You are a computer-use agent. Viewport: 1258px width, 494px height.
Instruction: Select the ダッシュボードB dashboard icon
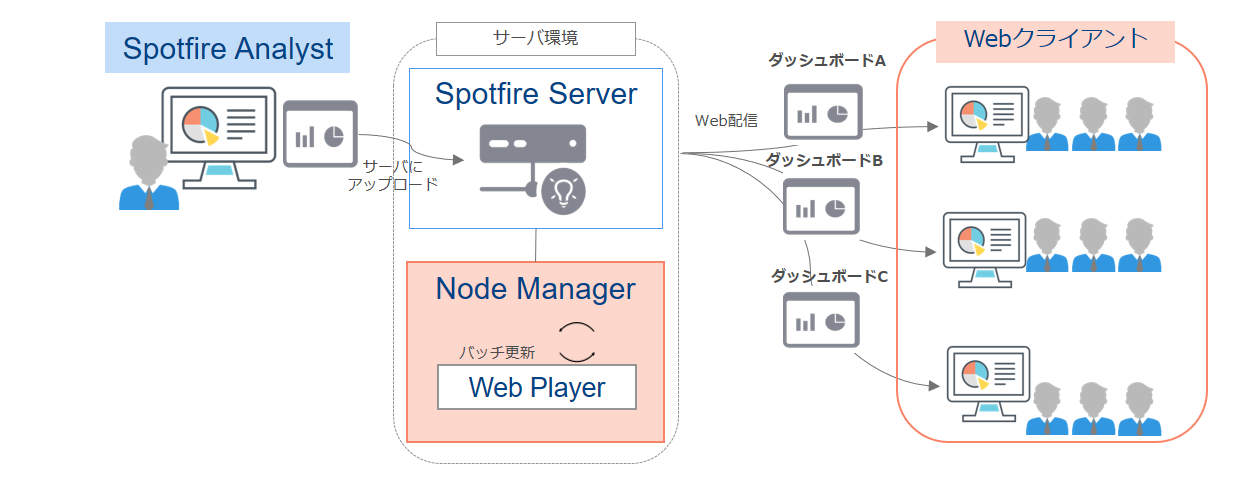pos(822,206)
